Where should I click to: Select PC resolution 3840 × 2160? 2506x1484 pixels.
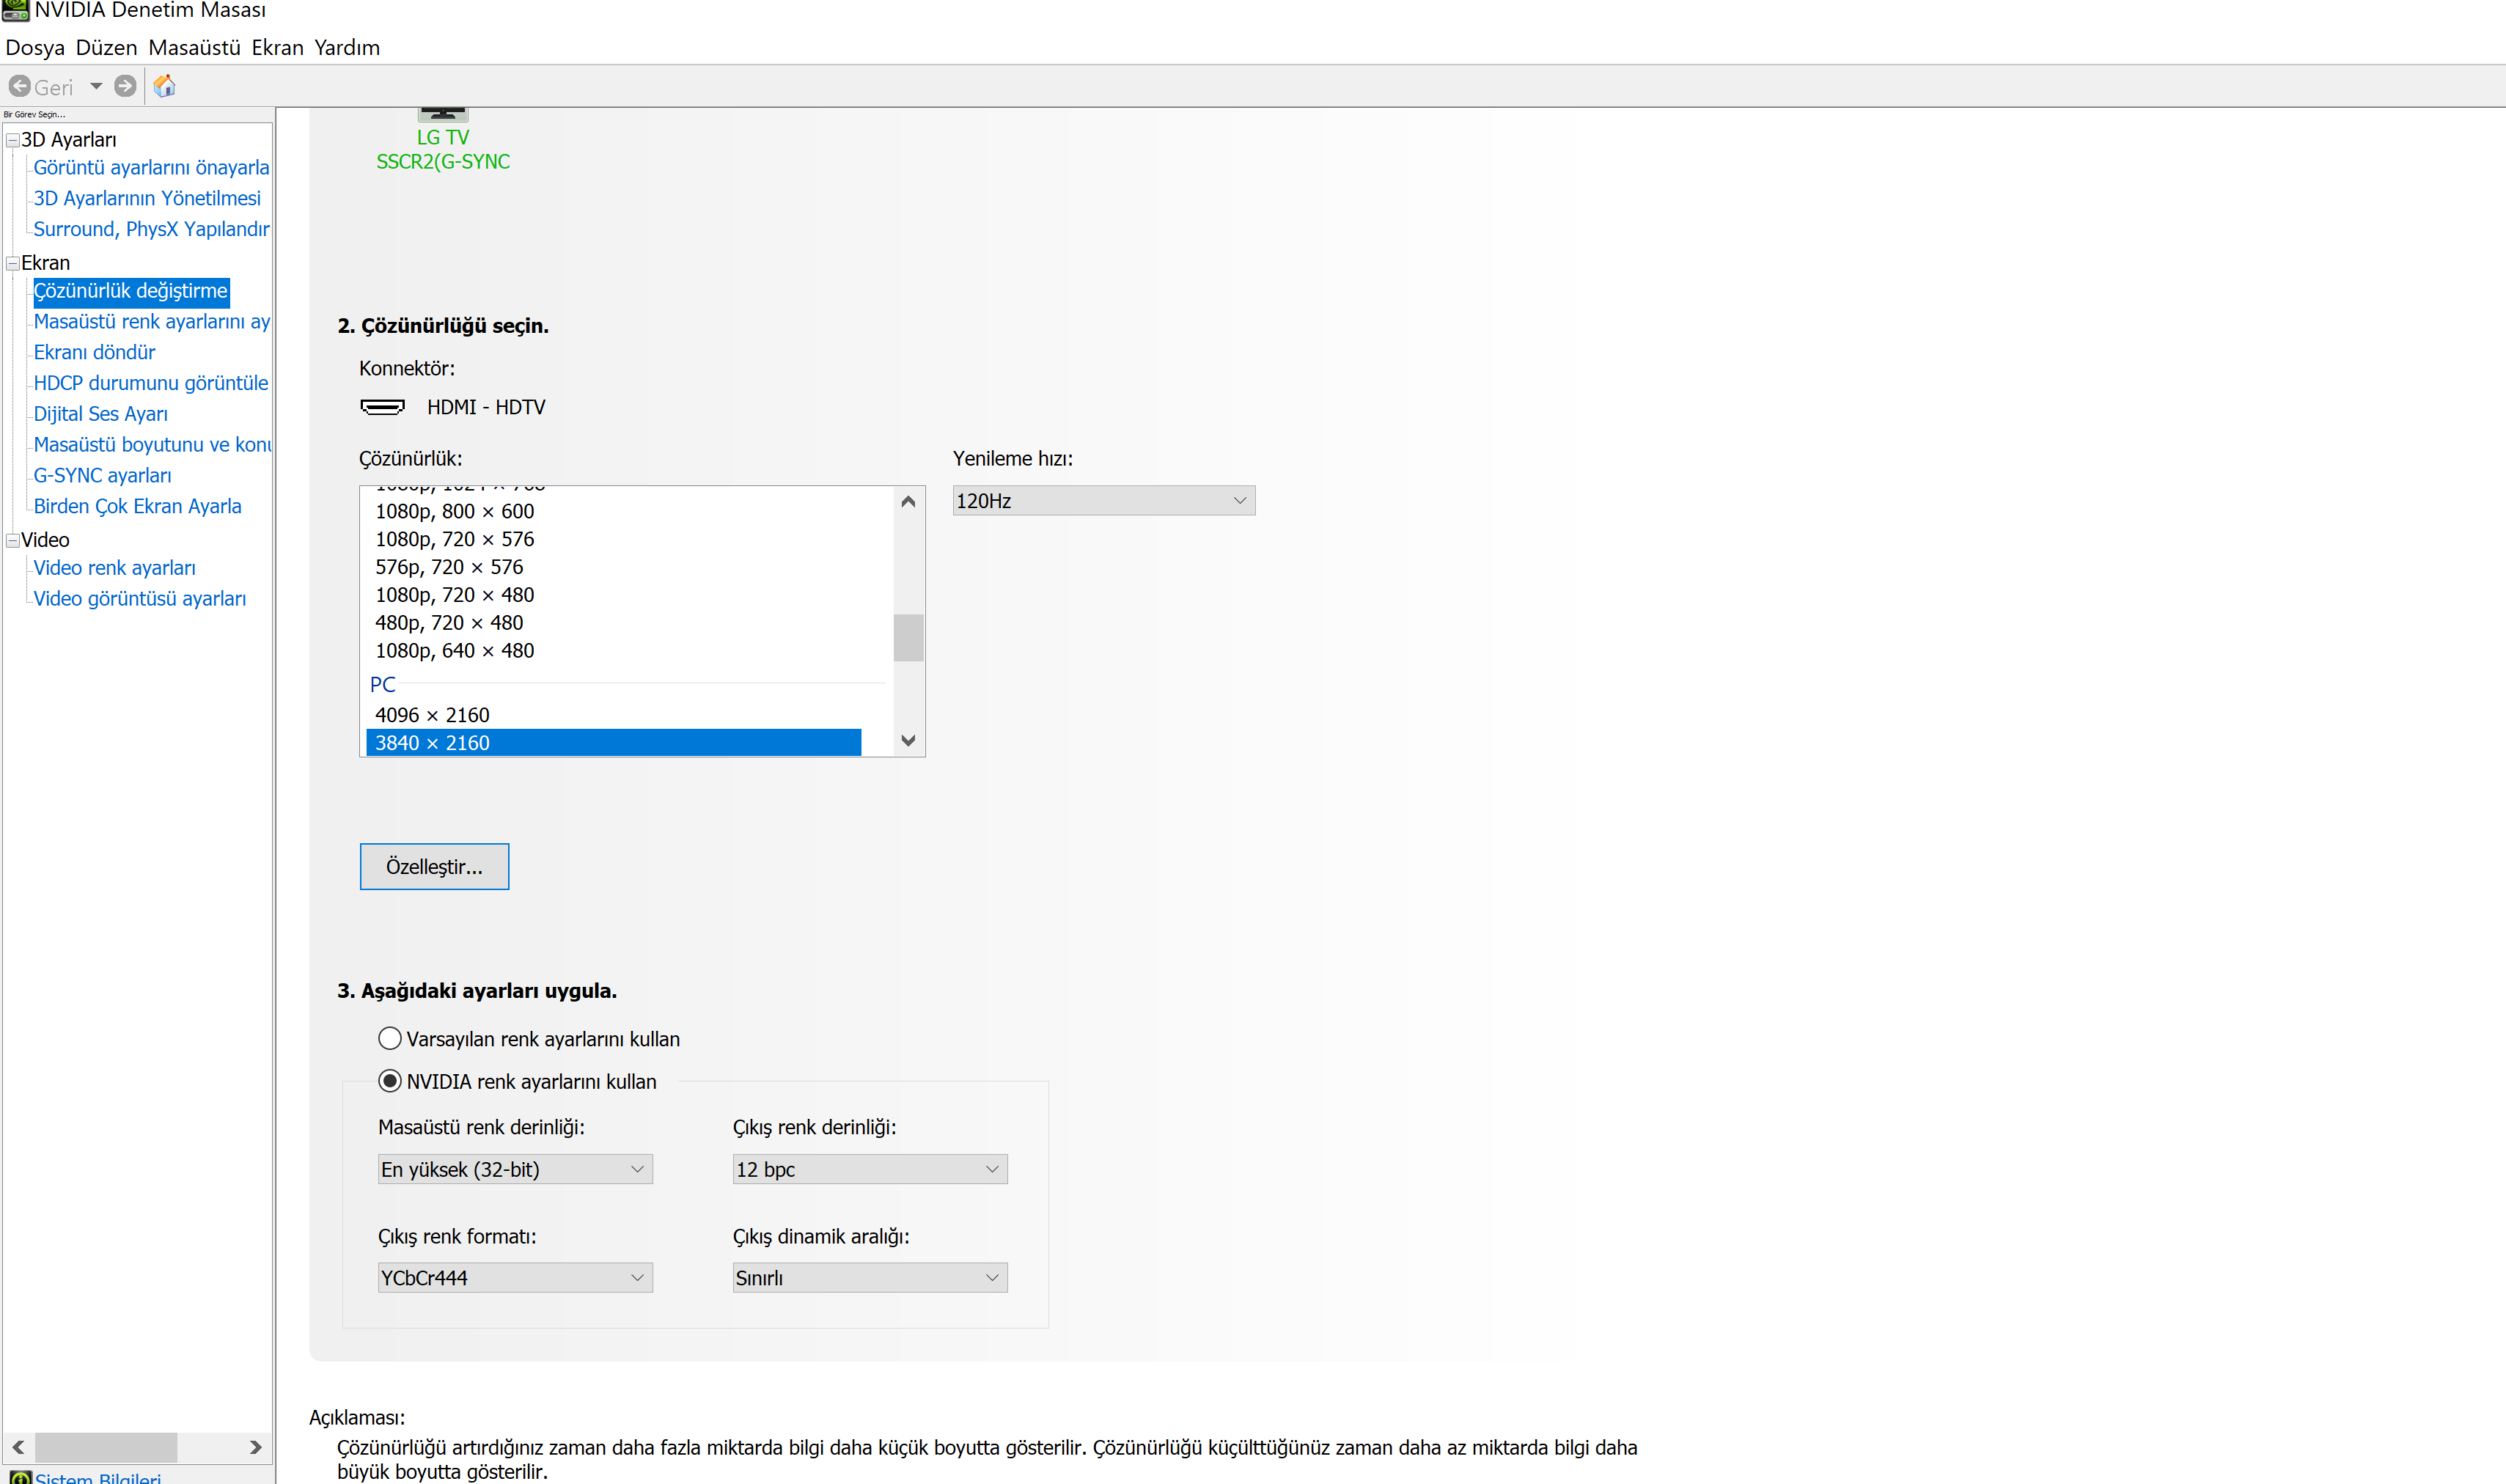[614, 743]
